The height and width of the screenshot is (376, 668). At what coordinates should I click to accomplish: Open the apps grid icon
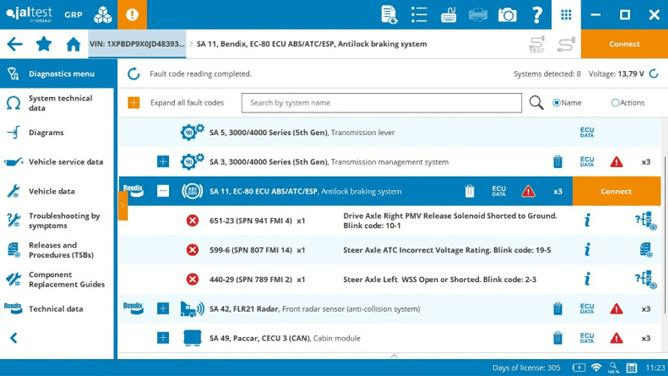point(566,15)
